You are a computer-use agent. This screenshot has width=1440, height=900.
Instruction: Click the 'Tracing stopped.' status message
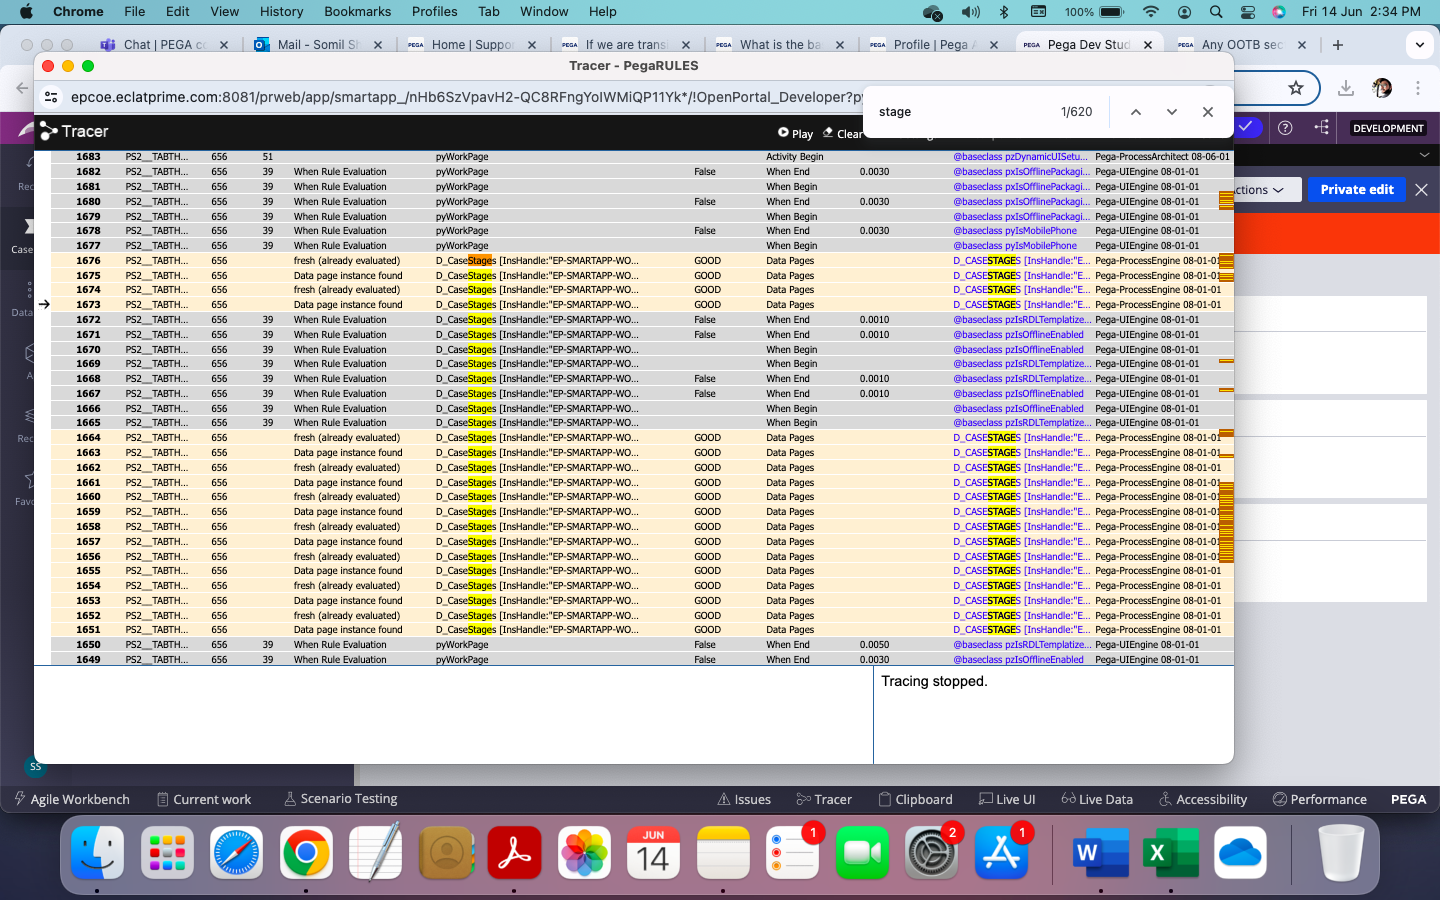coord(934,681)
